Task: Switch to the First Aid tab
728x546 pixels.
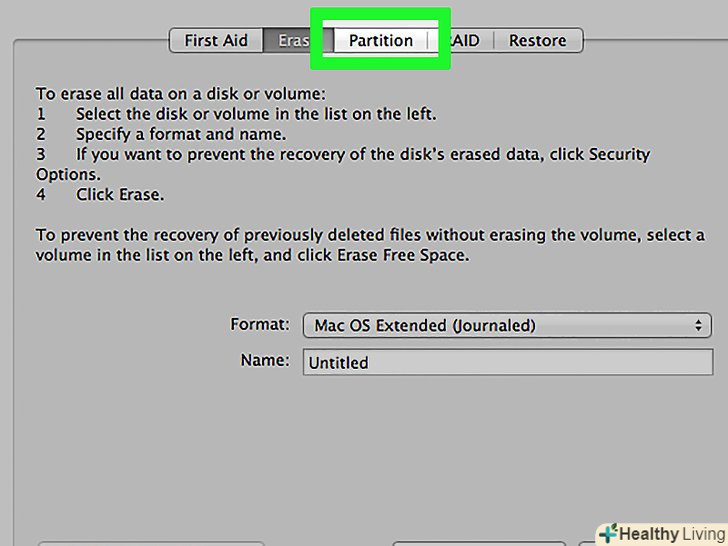Action: (x=215, y=41)
